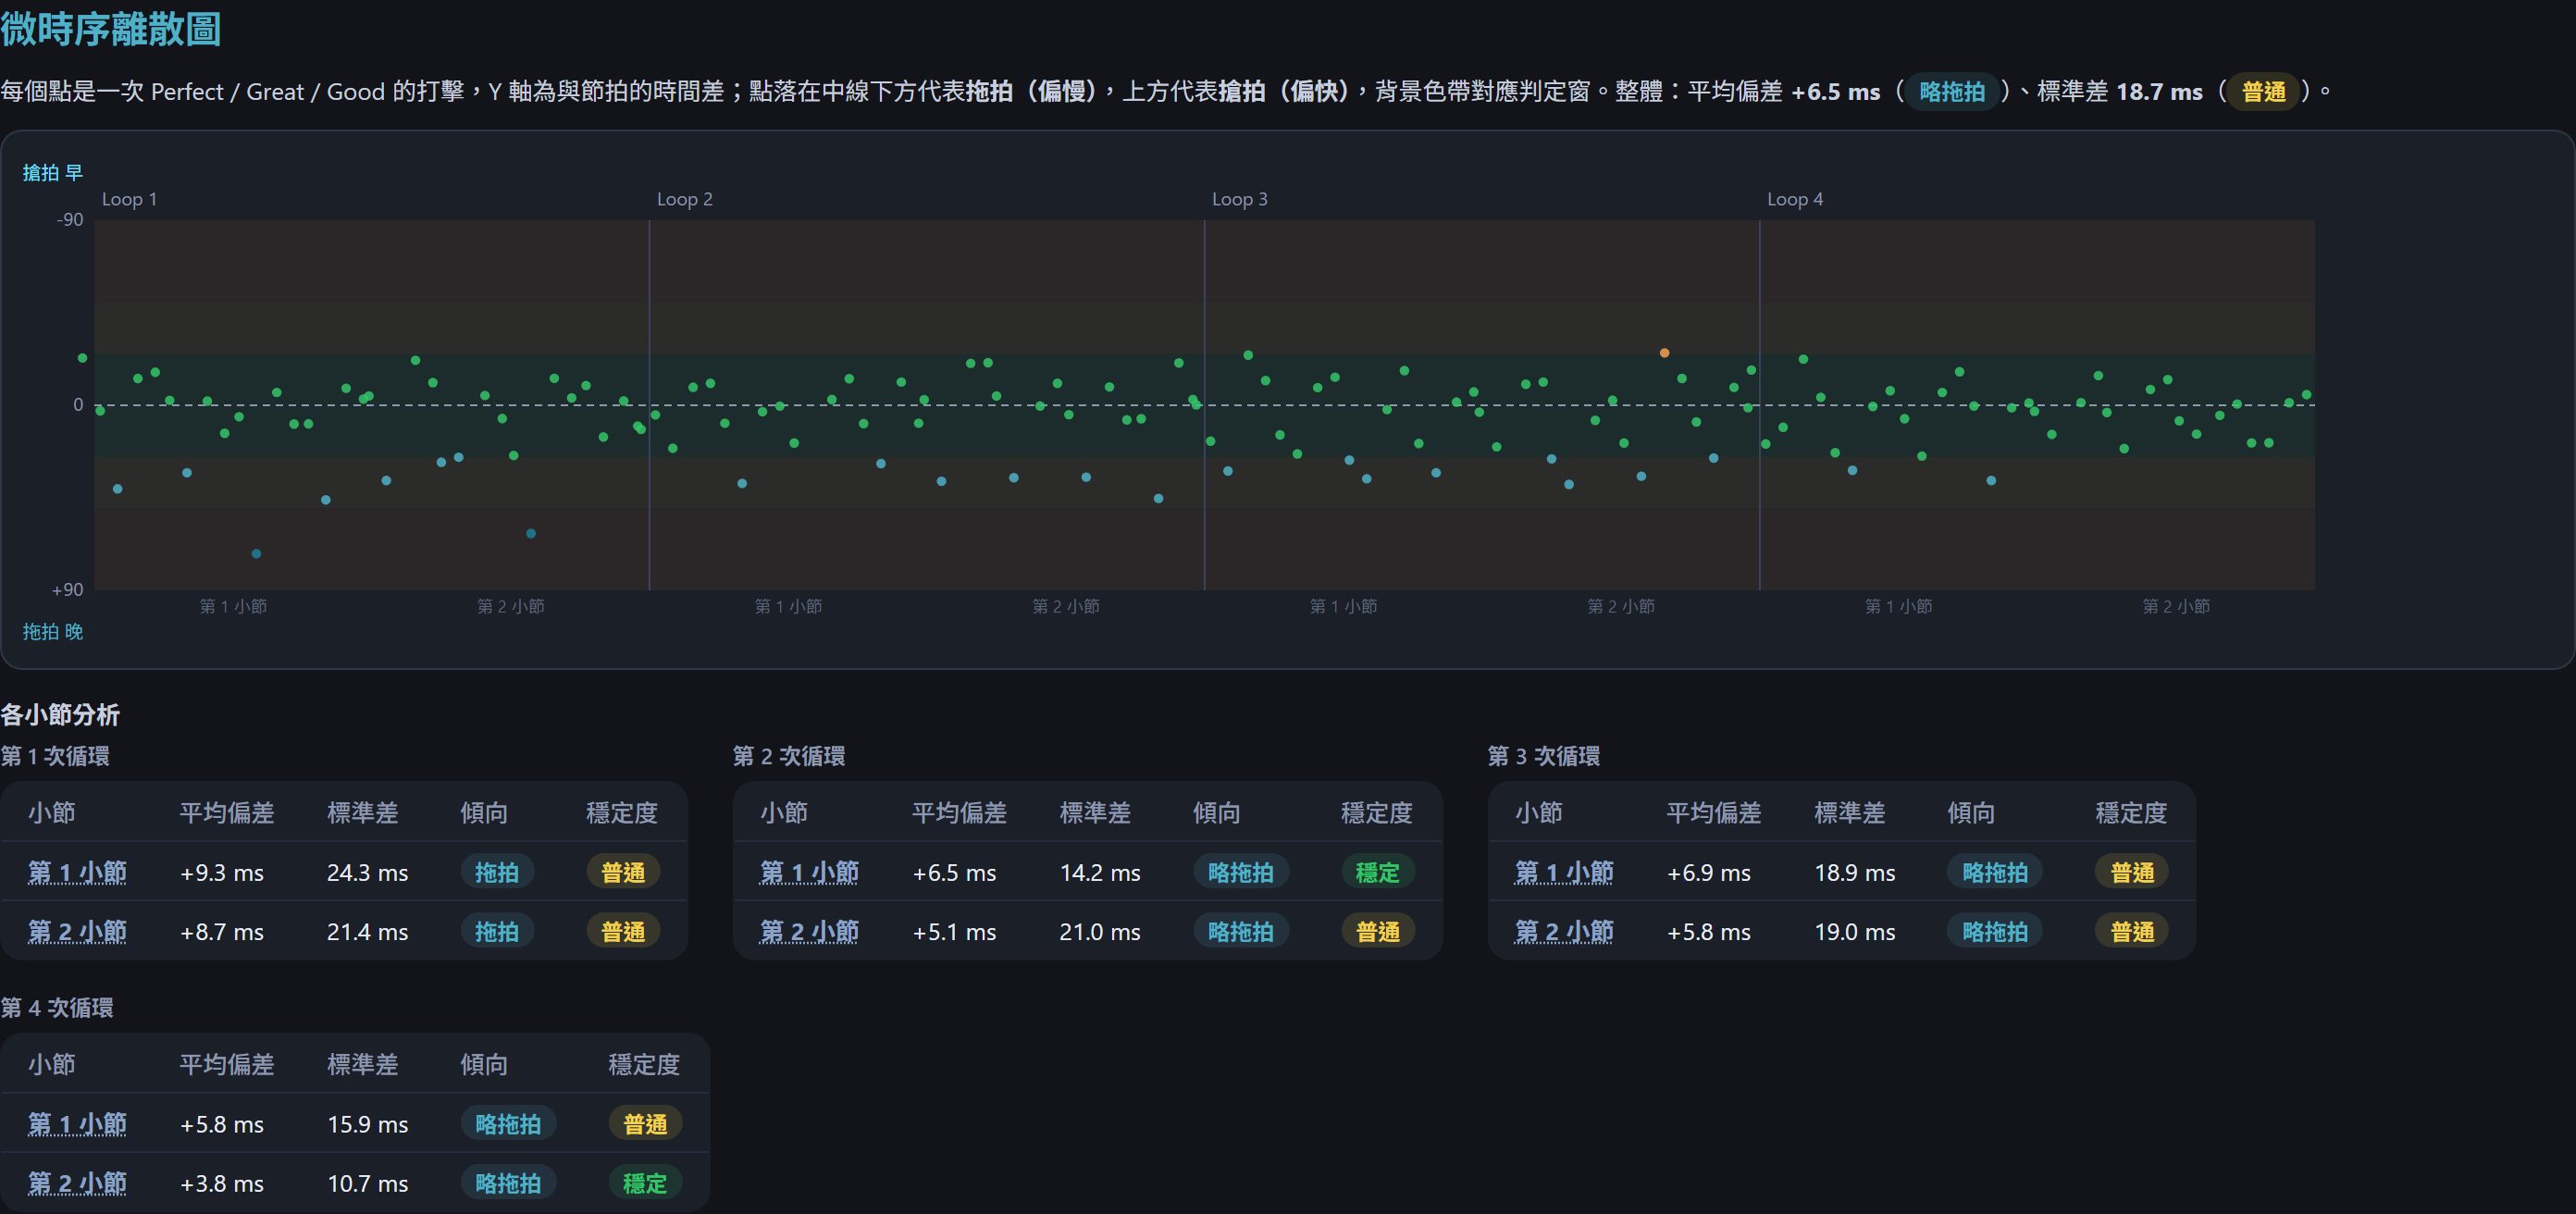Image resolution: width=2576 pixels, height=1214 pixels.
Task: Click the 普通 badge in the summary sentence
Action: coord(2264,92)
